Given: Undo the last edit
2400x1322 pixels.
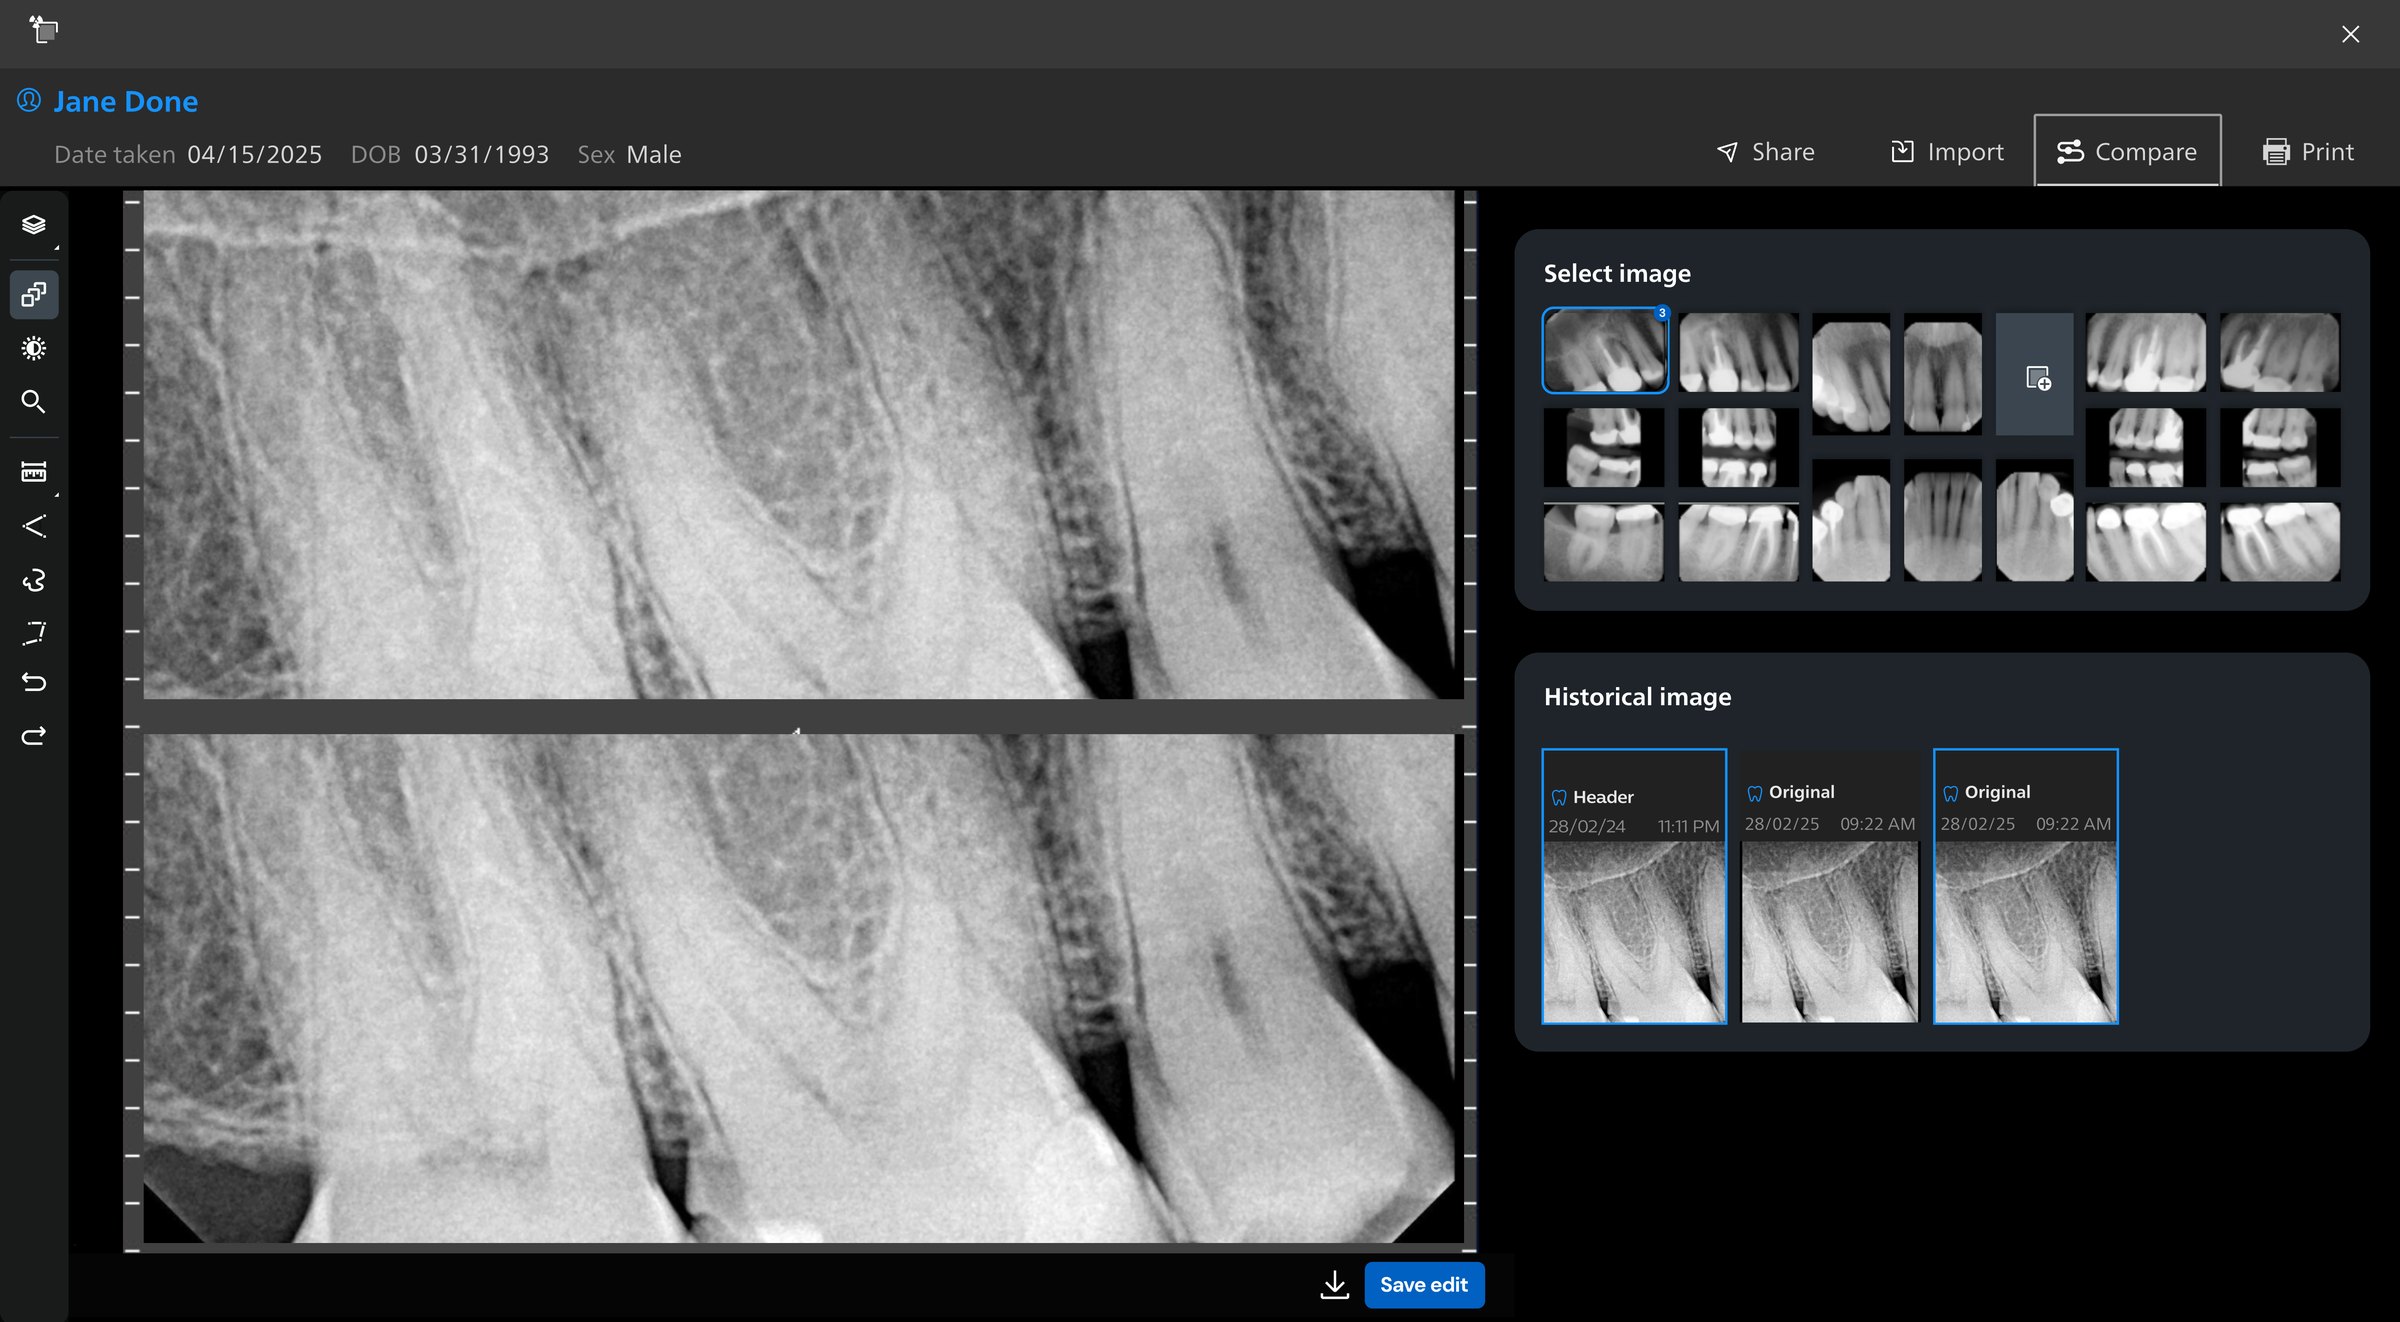Looking at the screenshot, I should pos(34,683).
